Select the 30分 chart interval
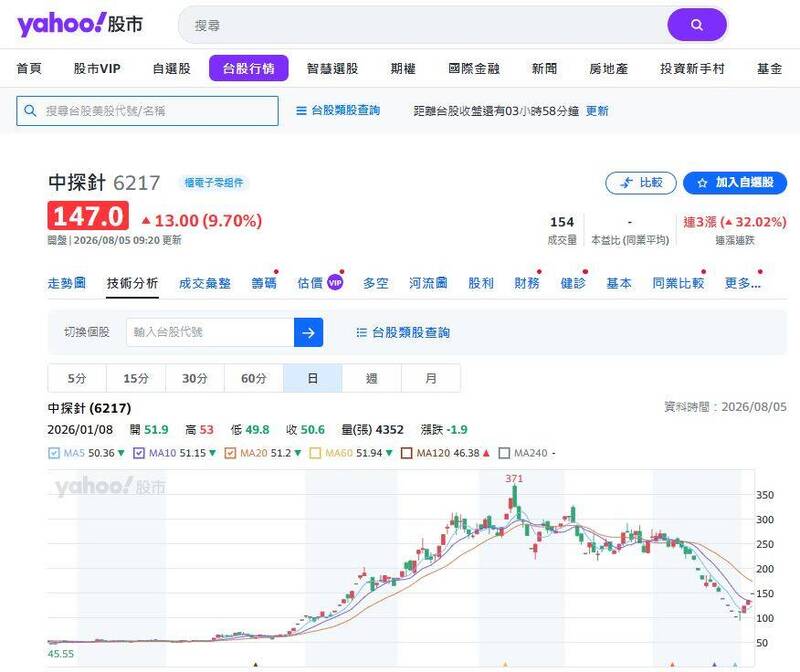The width and height of the screenshot is (800, 672). [x=195, y=378]
